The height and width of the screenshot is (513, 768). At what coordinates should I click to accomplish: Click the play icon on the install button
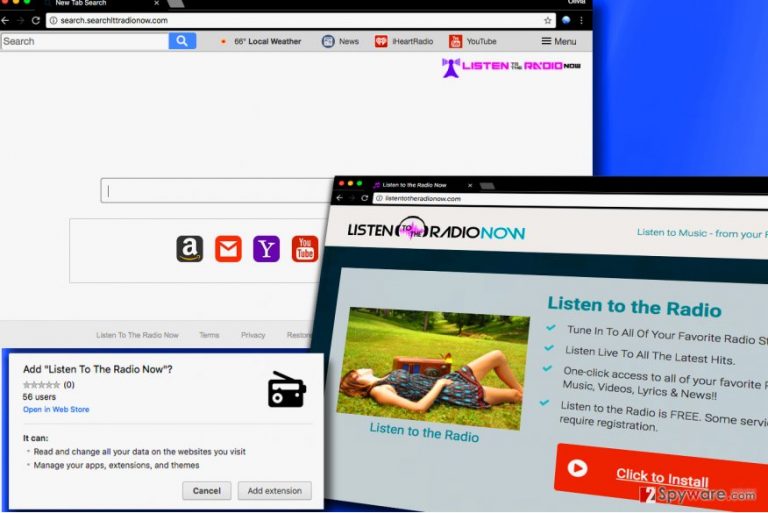577,468
